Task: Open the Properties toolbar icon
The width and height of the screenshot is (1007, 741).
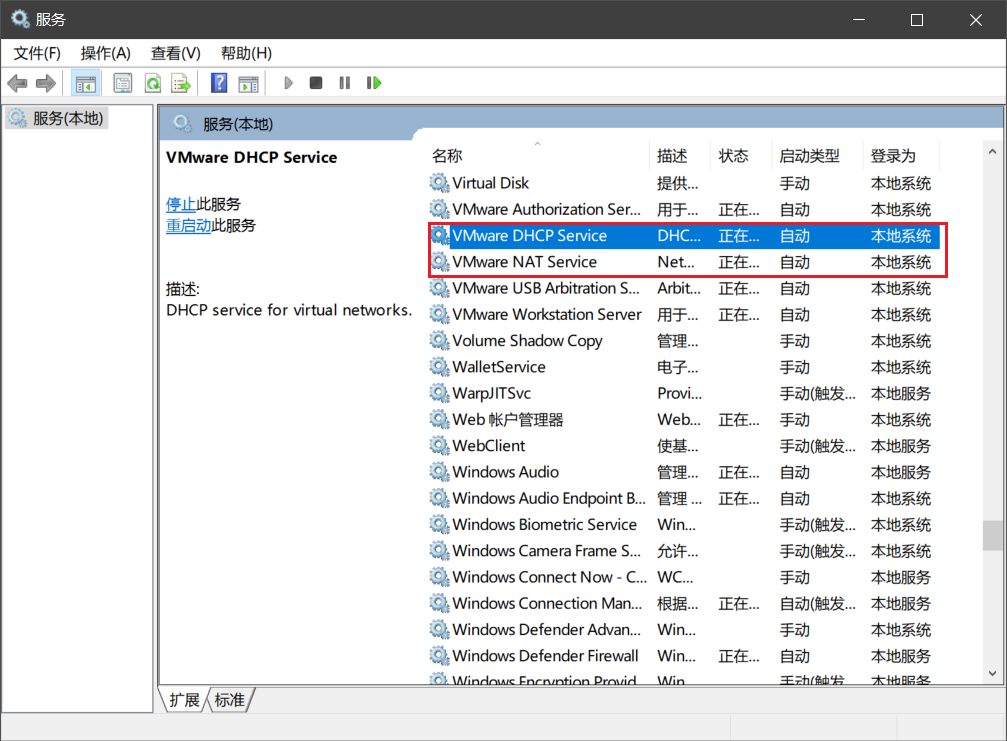Action: [123, 83]
